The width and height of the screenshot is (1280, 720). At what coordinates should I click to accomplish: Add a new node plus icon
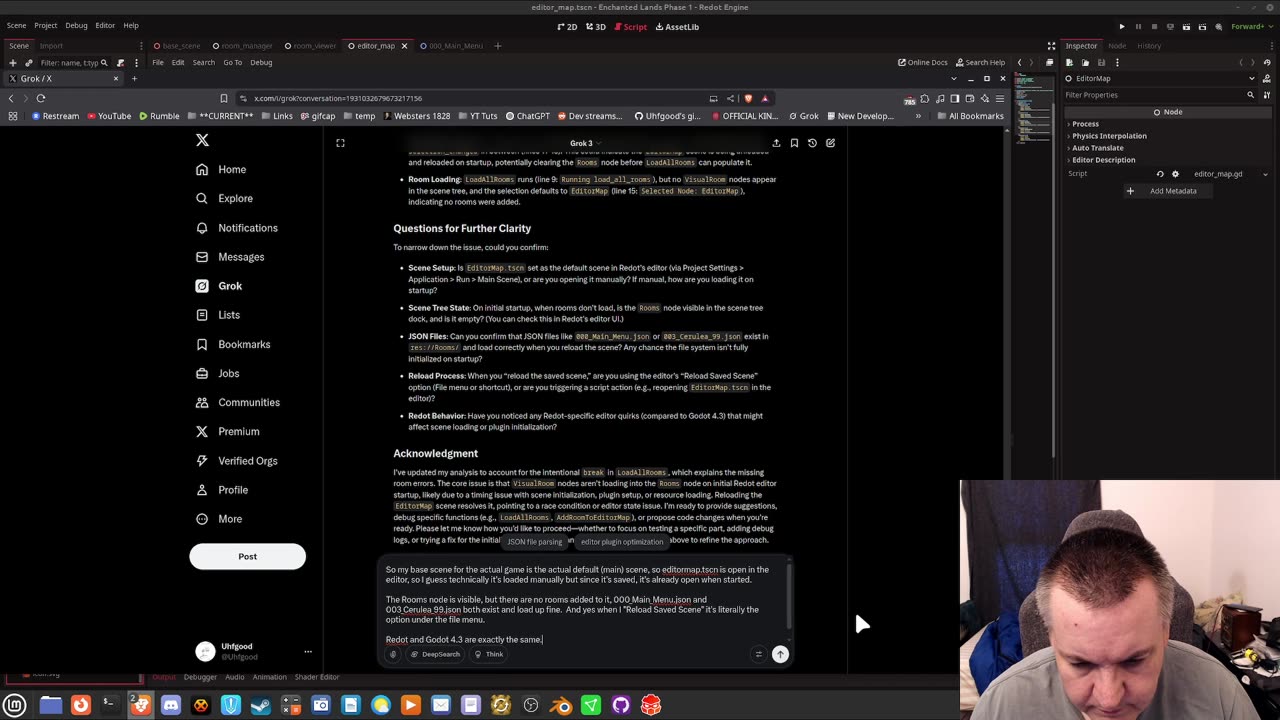[12, 63]
